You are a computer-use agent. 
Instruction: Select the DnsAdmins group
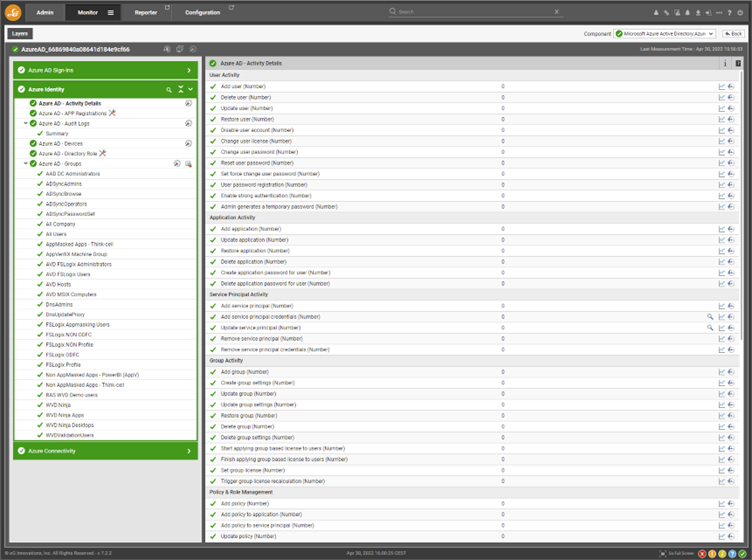click(x=59, y=305)
